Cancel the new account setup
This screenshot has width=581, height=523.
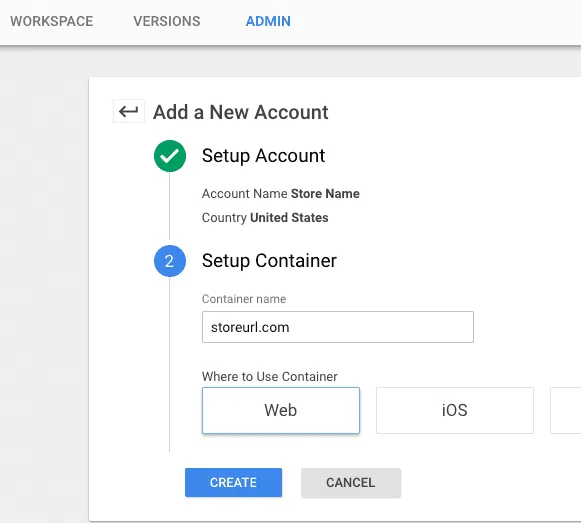(351, 482)
